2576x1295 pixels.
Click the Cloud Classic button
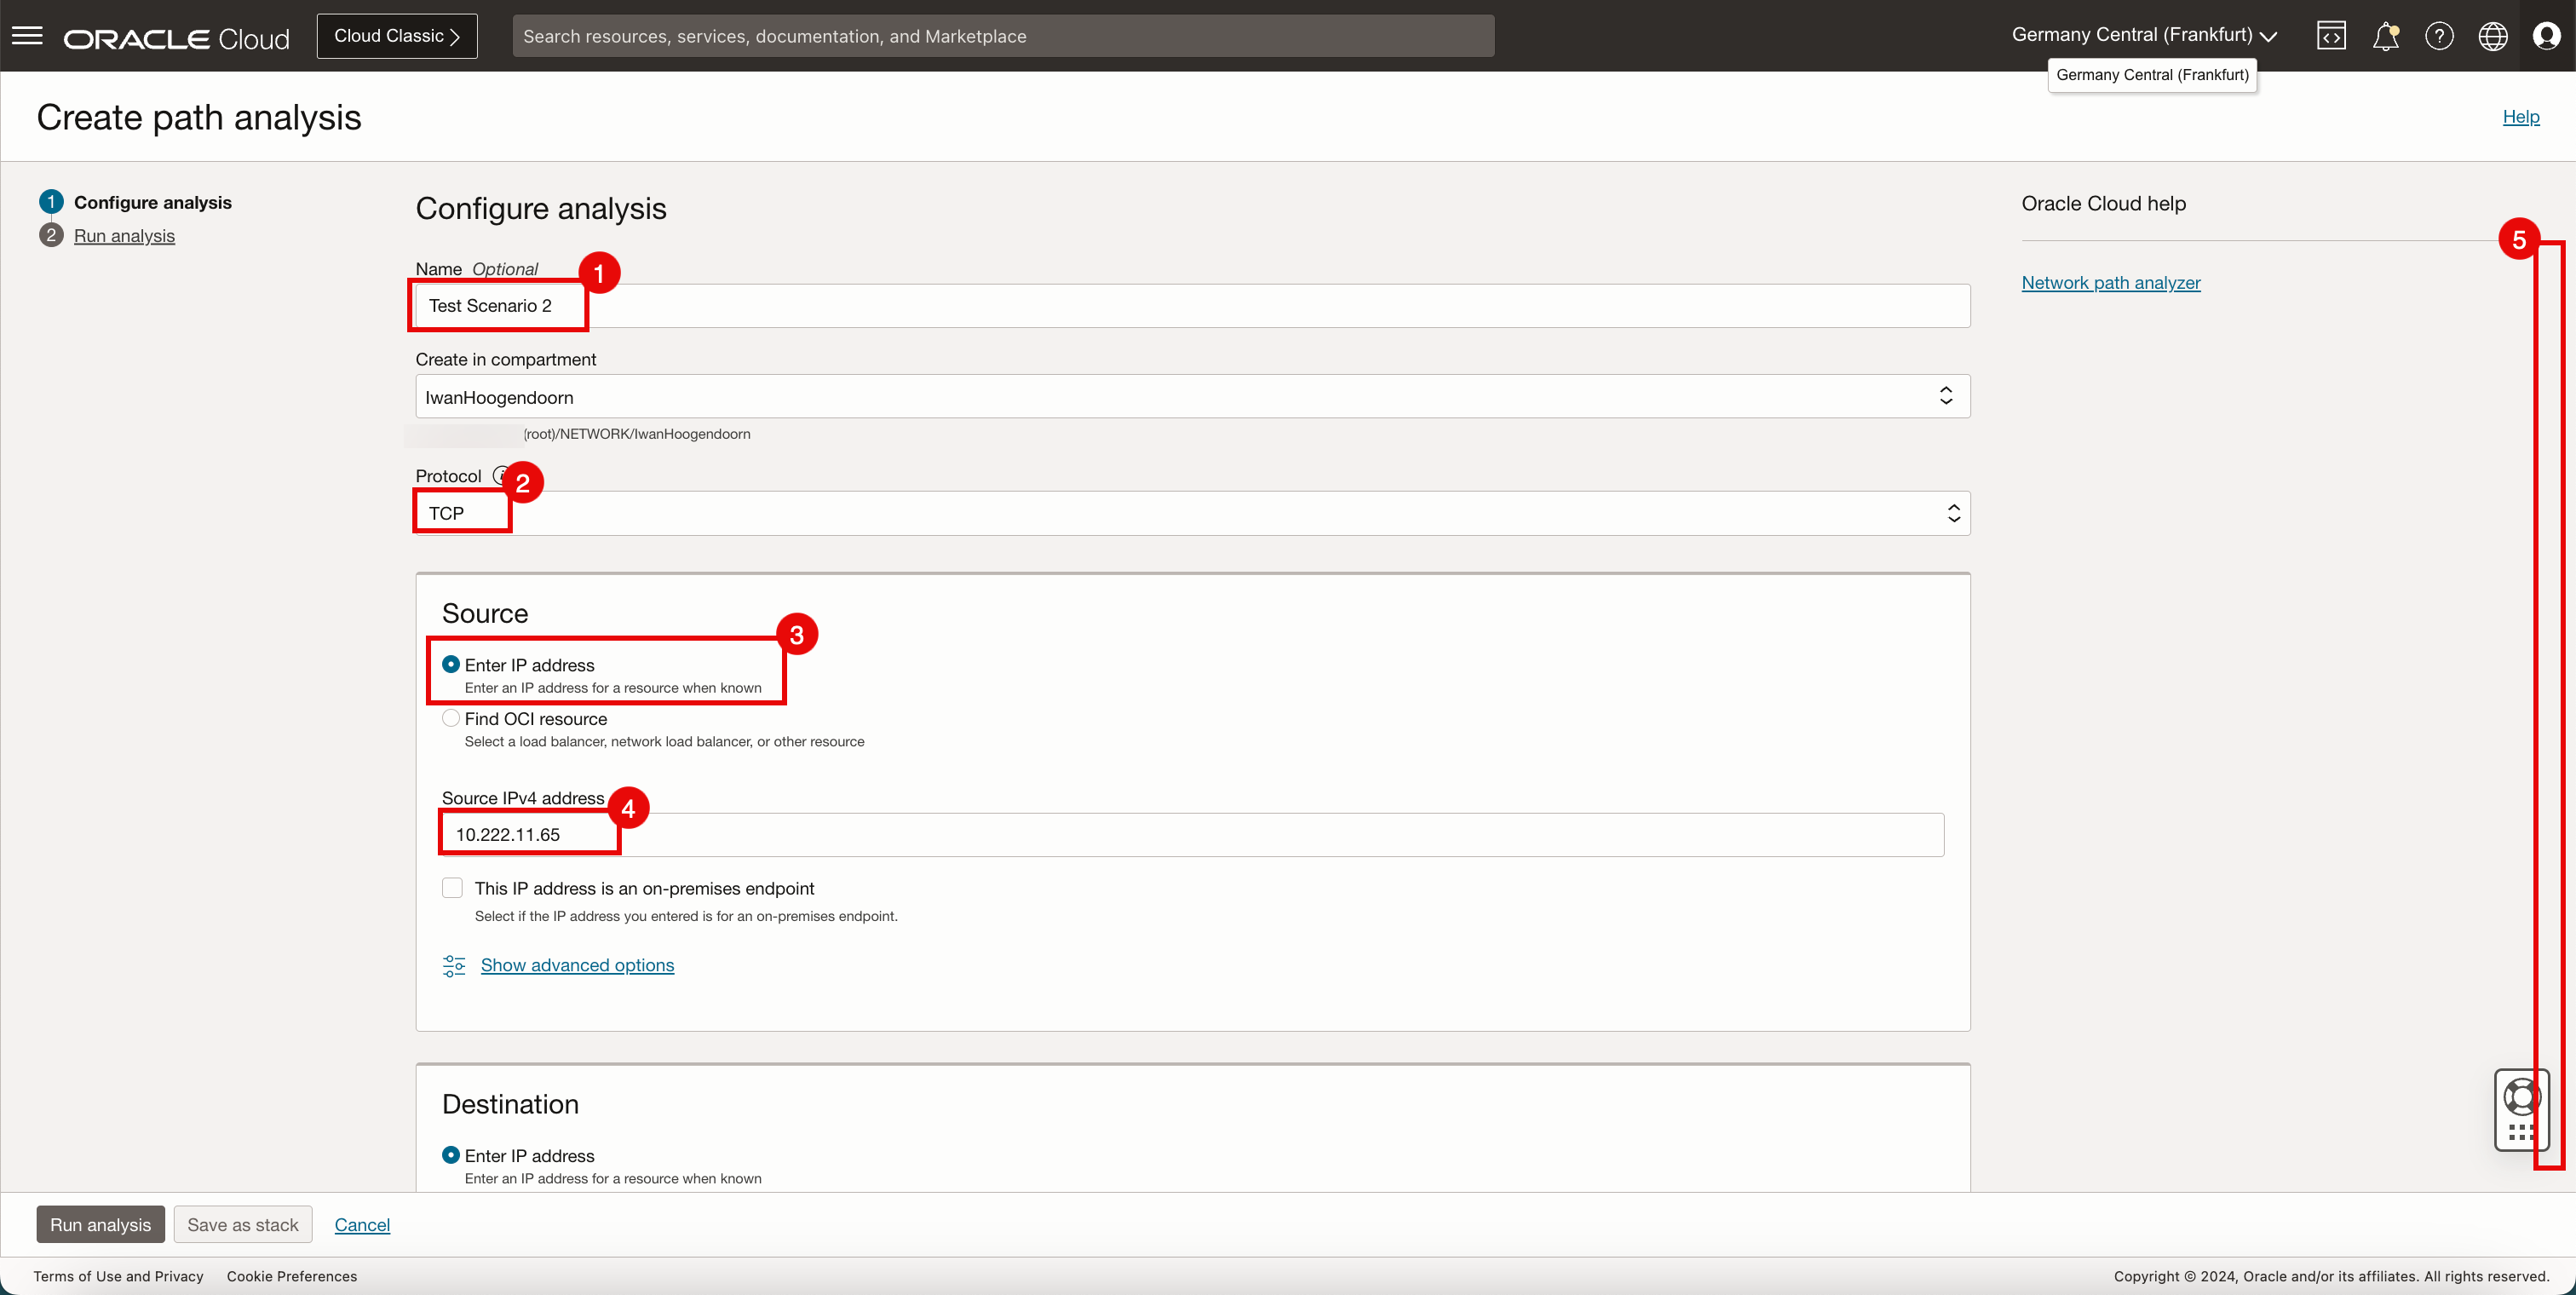397,36
